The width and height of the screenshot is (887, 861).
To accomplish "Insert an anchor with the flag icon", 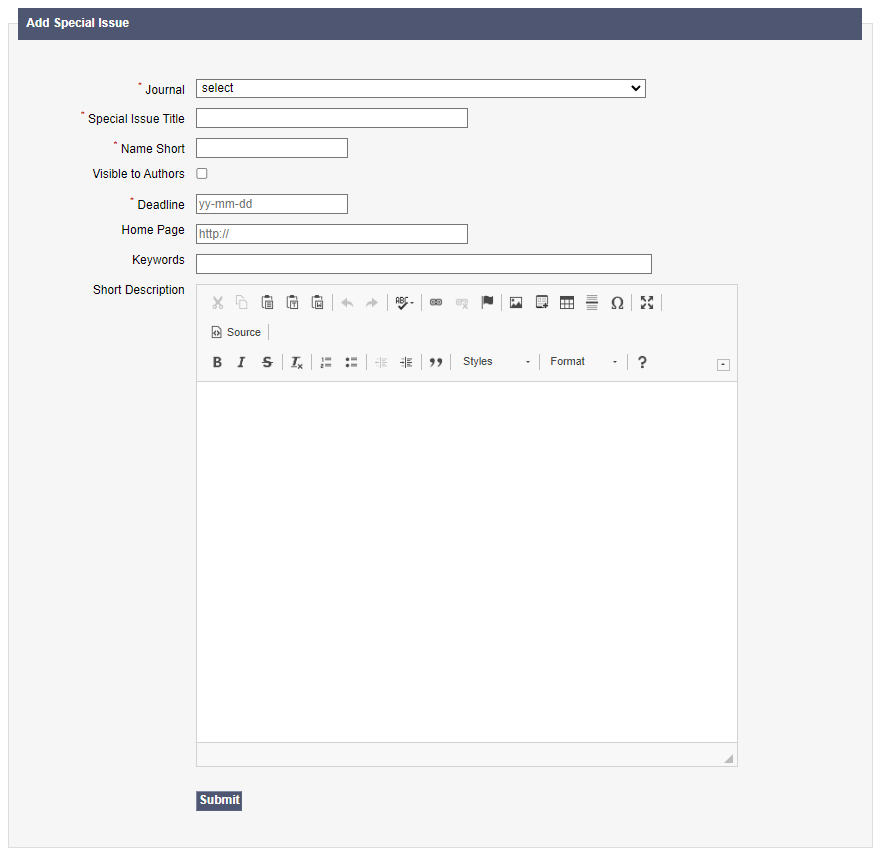I will tap(487, 303).
